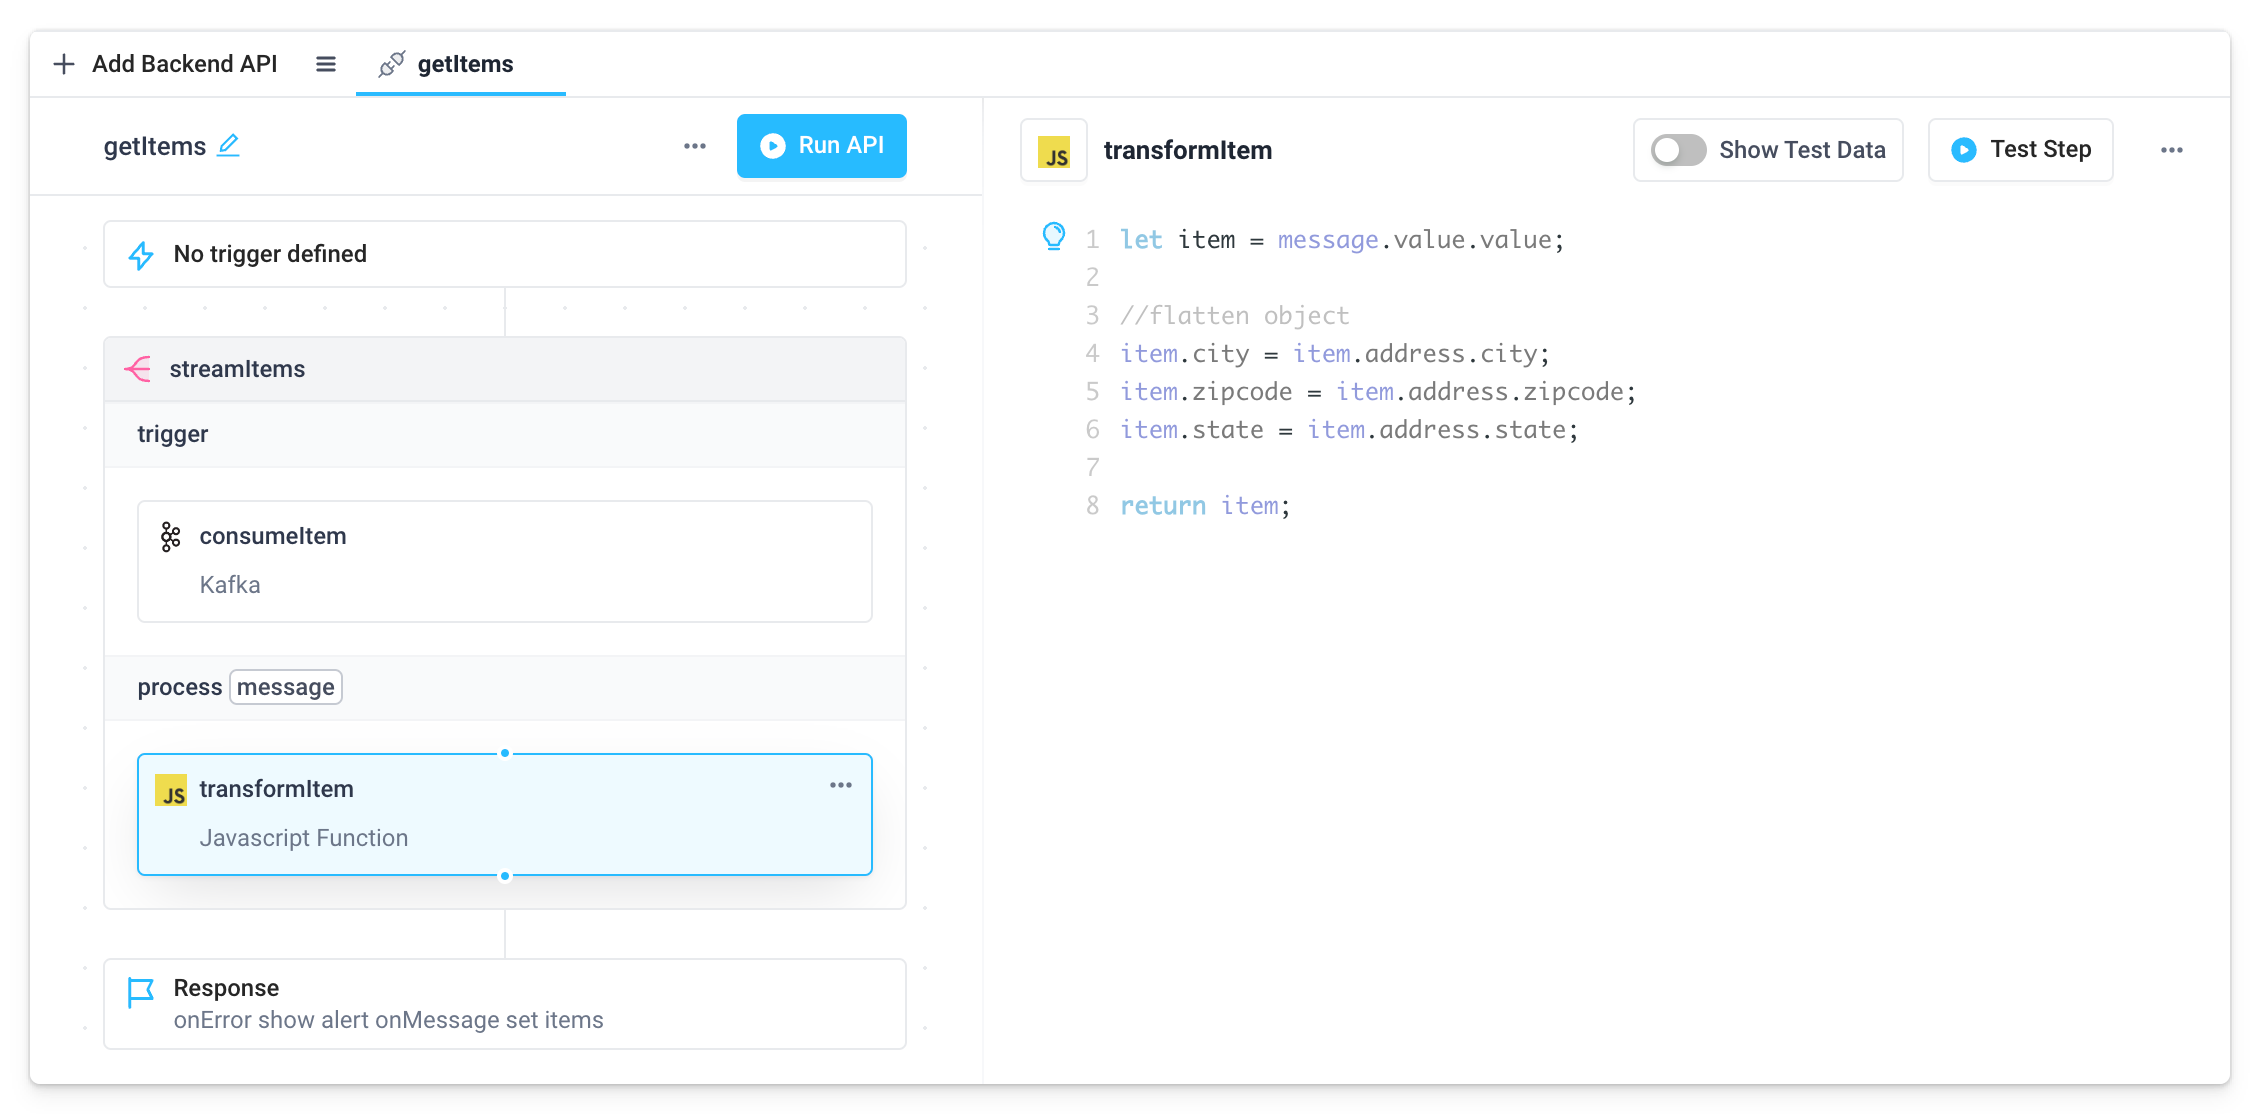Click the lightning bolt trigger icon
Viewport: 2260px width, 1114px height.
pos(141,255)
